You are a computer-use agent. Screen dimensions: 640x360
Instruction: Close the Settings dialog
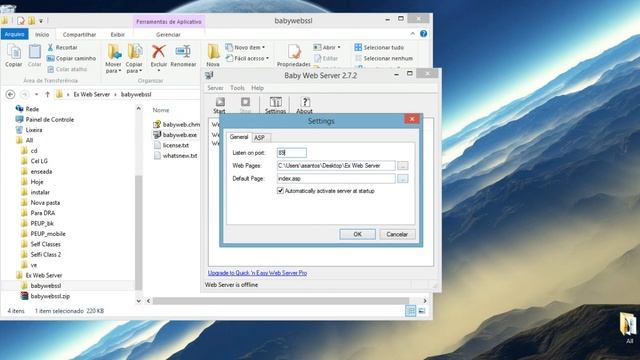[412, 119]
